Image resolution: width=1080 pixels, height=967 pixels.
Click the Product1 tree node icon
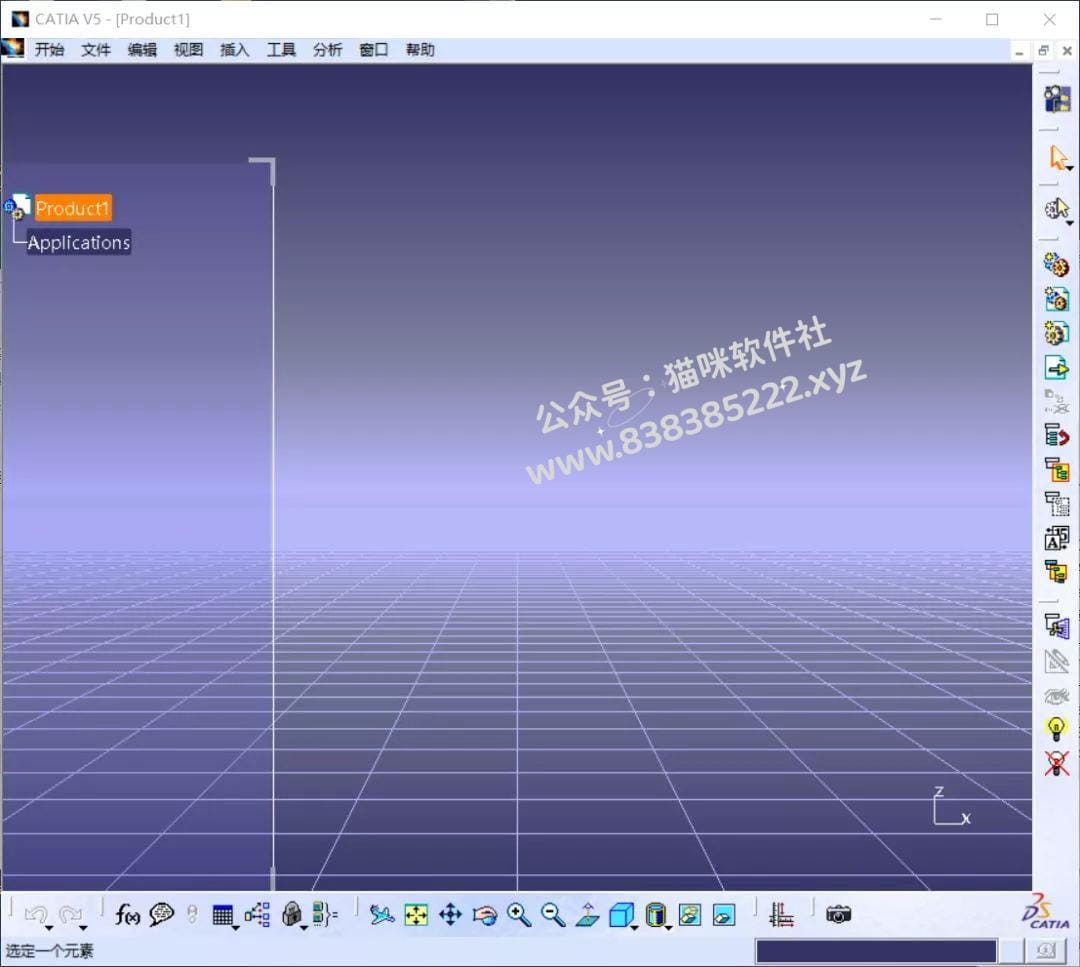point(17,207)
